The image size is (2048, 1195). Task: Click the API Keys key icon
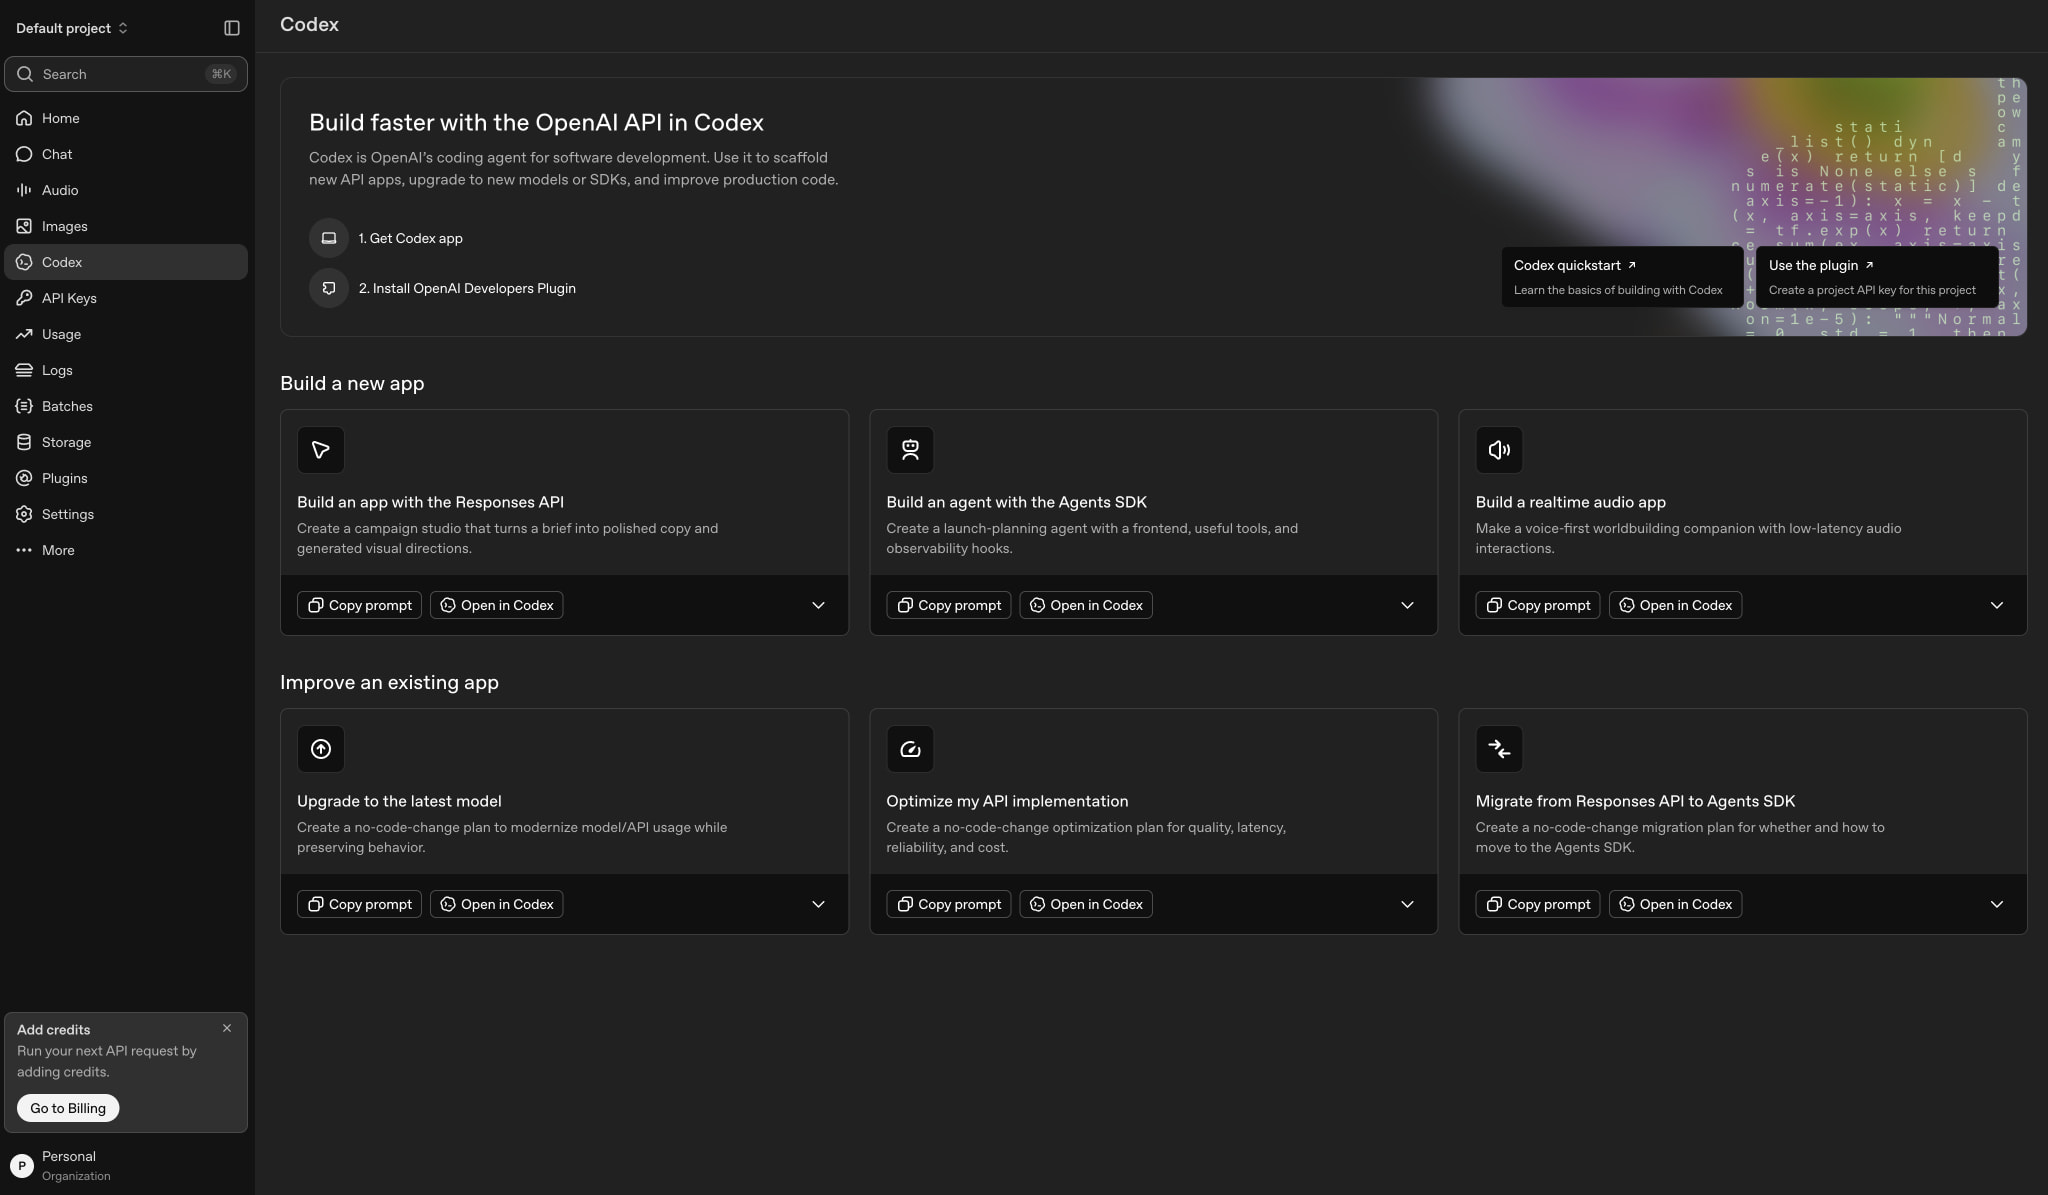coord(24,298)
